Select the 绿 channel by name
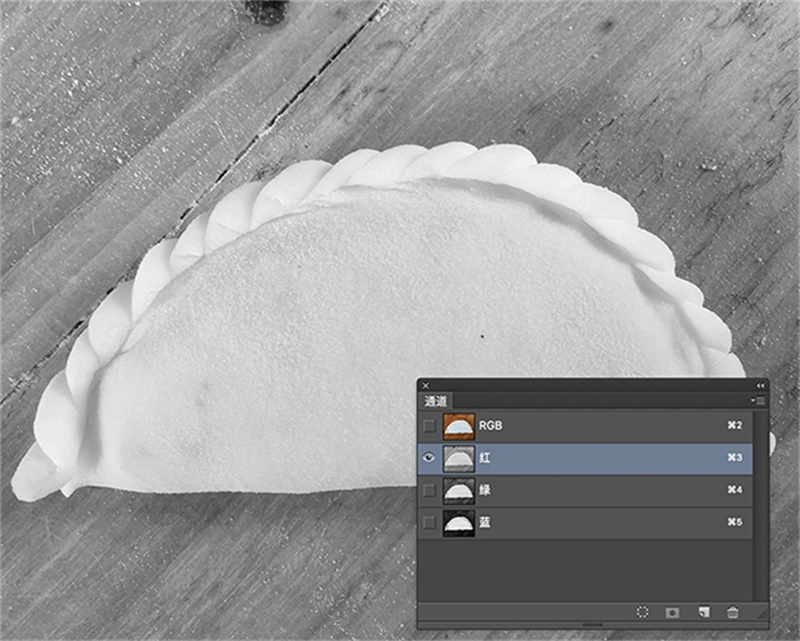The image size is (800, 641). click(485, 491)
